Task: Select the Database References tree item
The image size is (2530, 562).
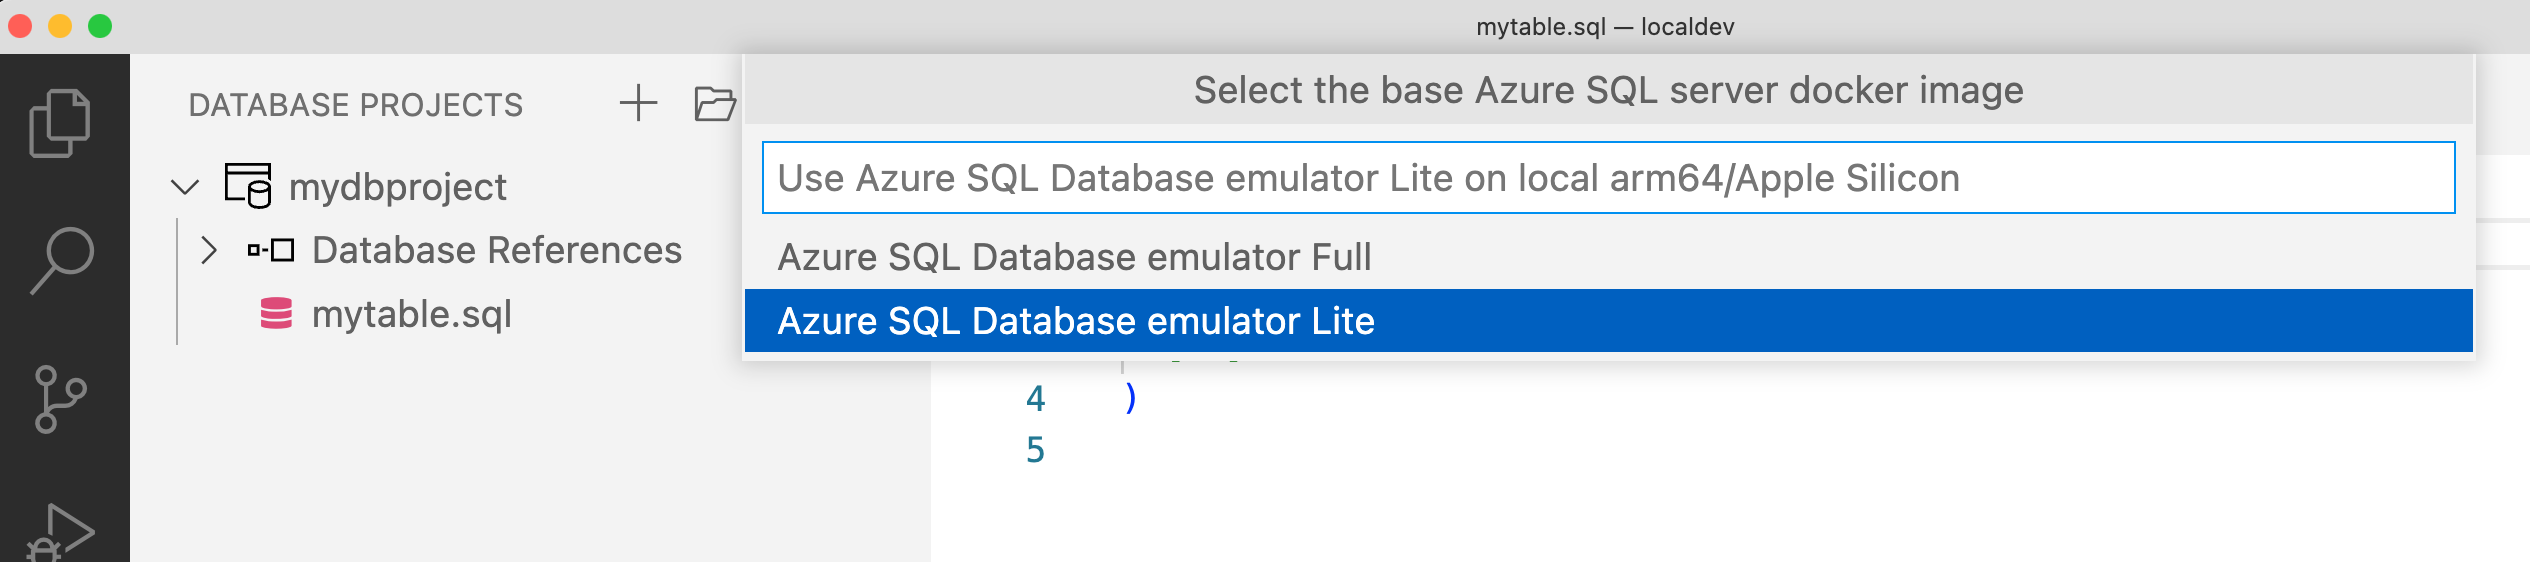Action: pyautogui.click(x=496, y=250)
